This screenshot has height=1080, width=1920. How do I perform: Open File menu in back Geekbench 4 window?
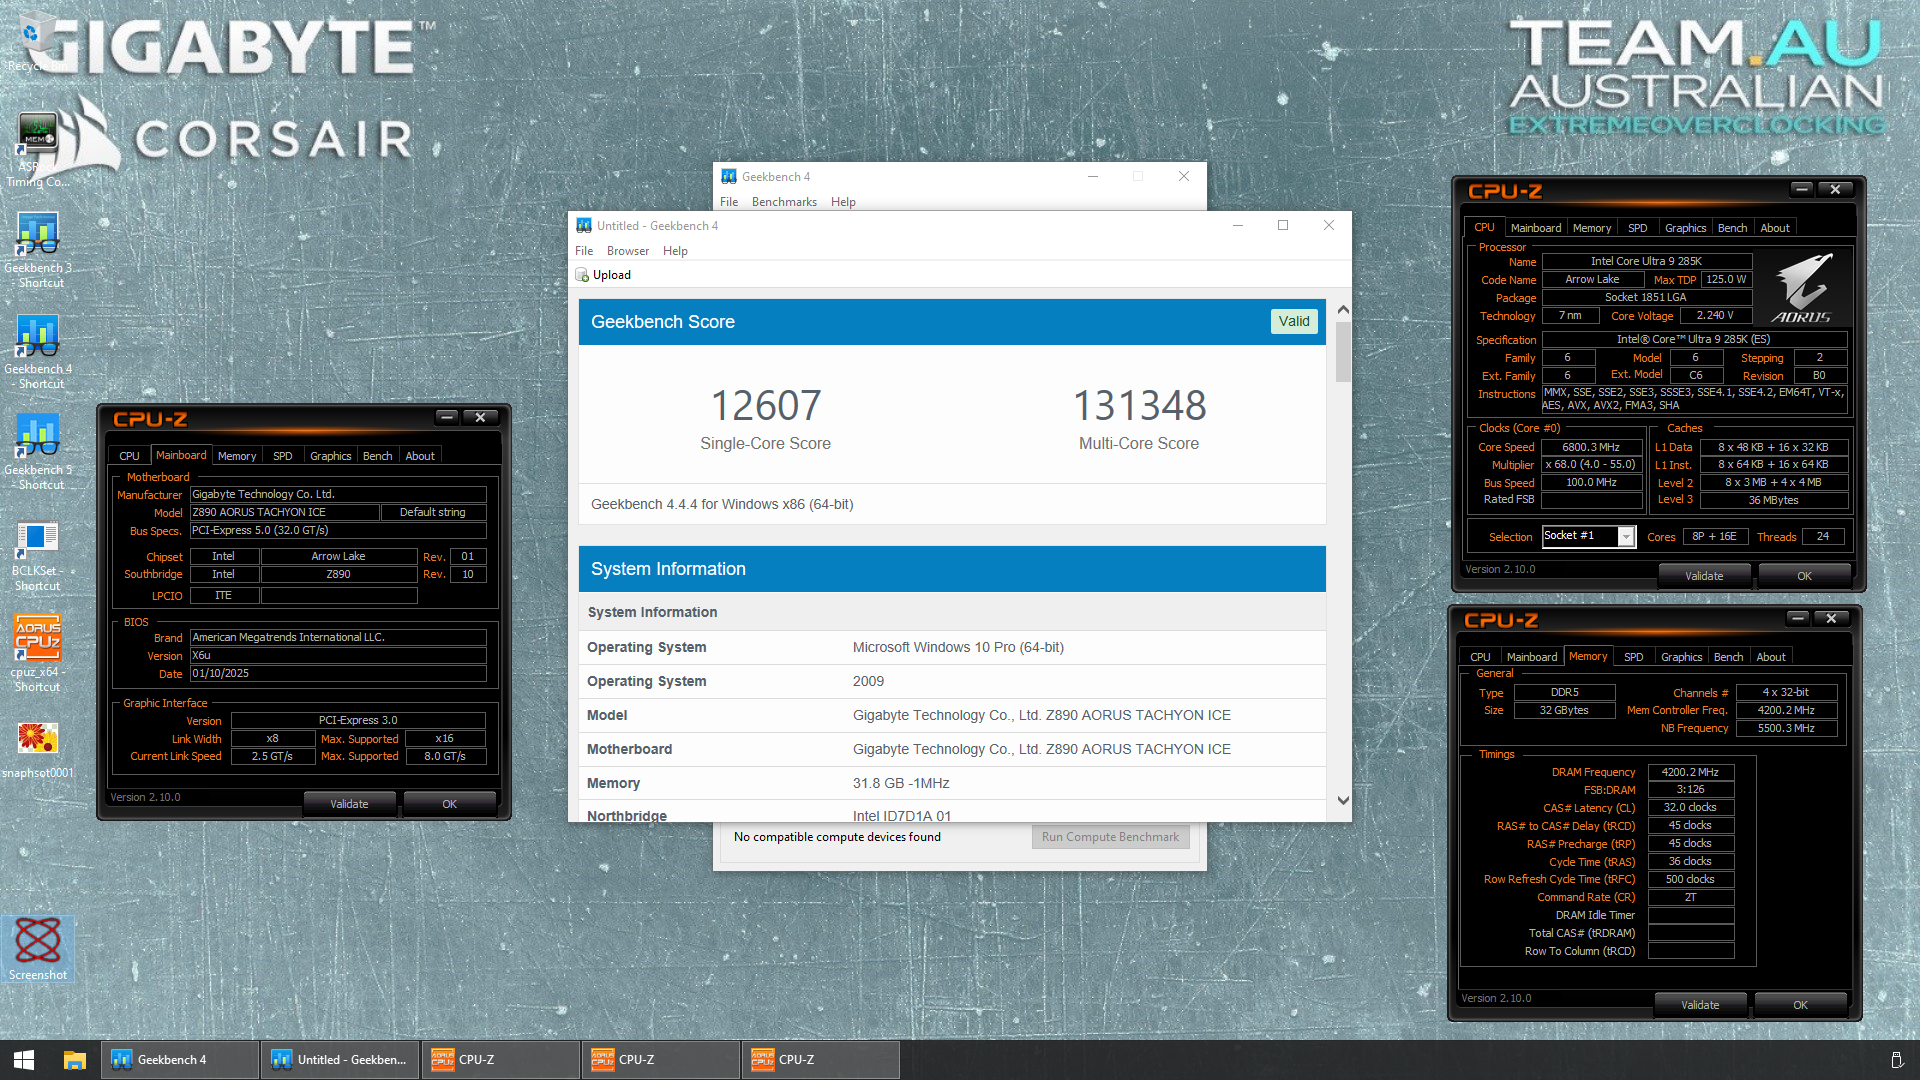[x=729, y=202]
